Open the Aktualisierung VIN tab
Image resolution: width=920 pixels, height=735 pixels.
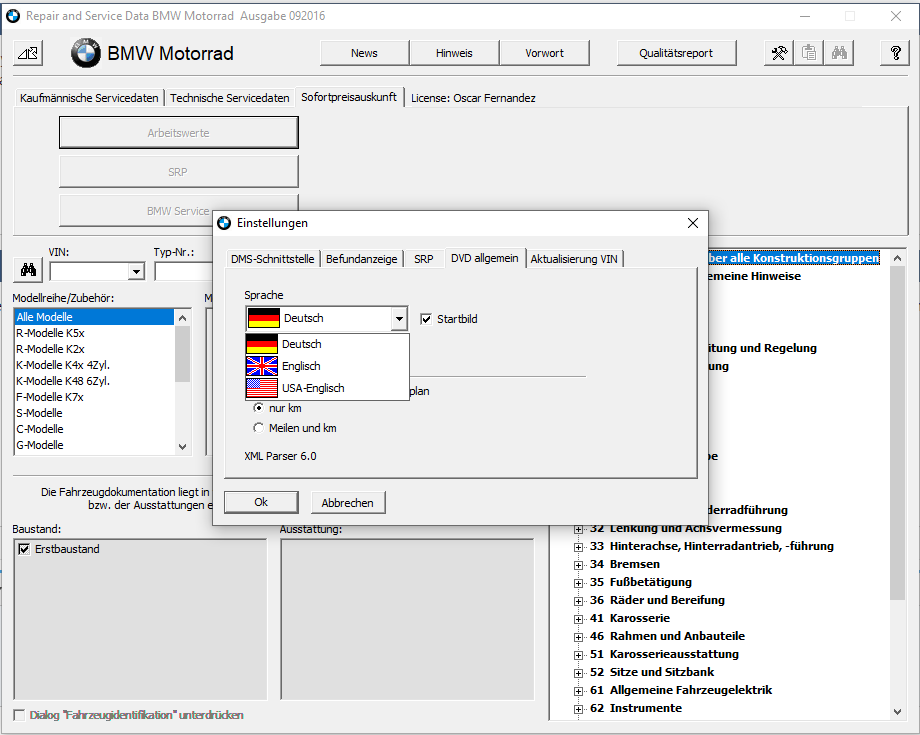[x=573, y=258]
